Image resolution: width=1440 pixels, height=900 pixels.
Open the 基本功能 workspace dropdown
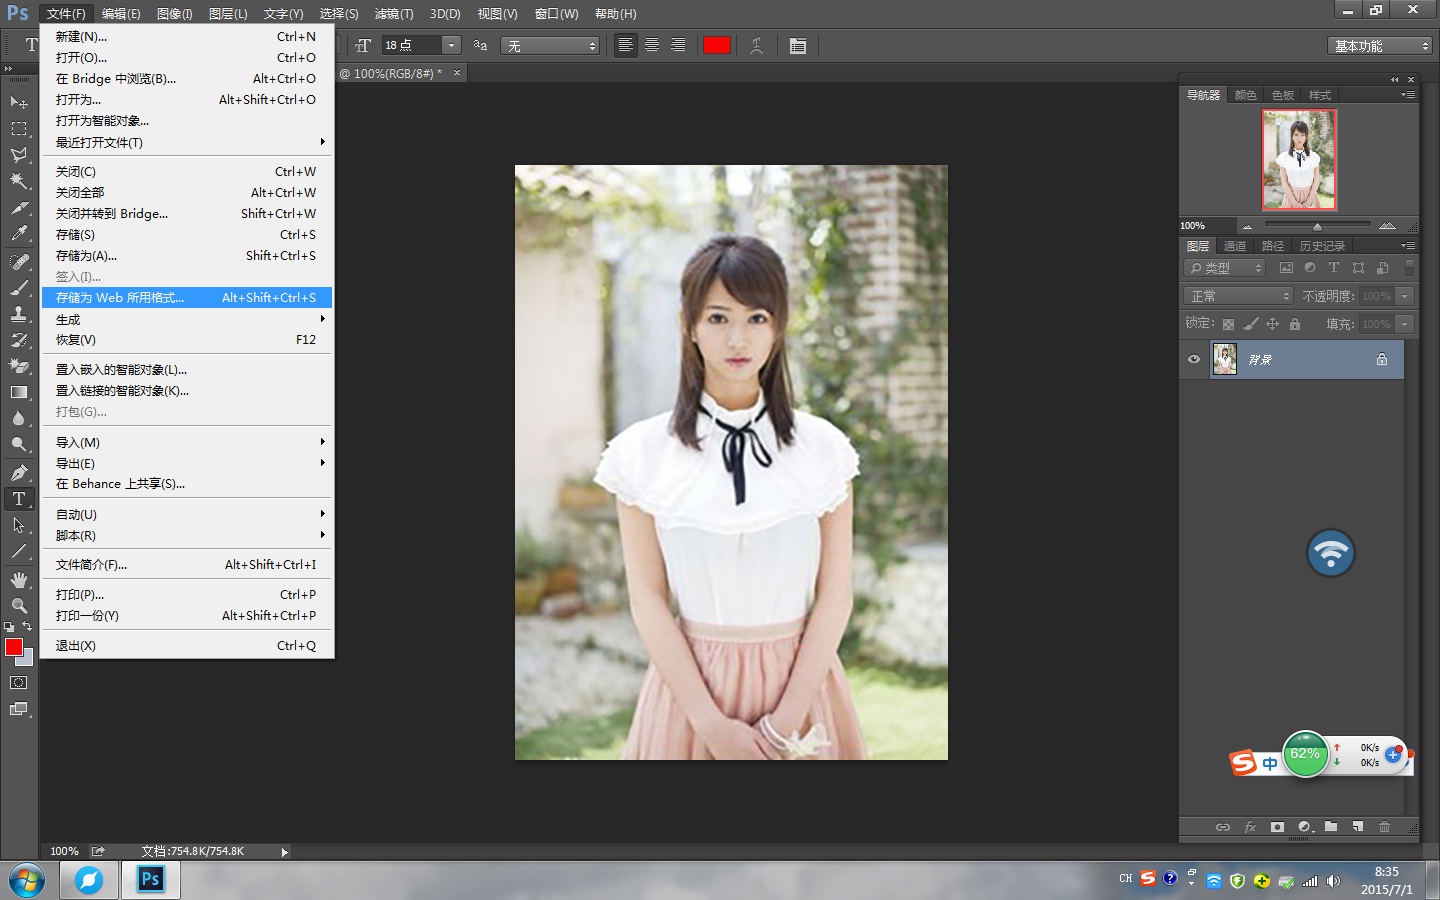(1381, 46)
